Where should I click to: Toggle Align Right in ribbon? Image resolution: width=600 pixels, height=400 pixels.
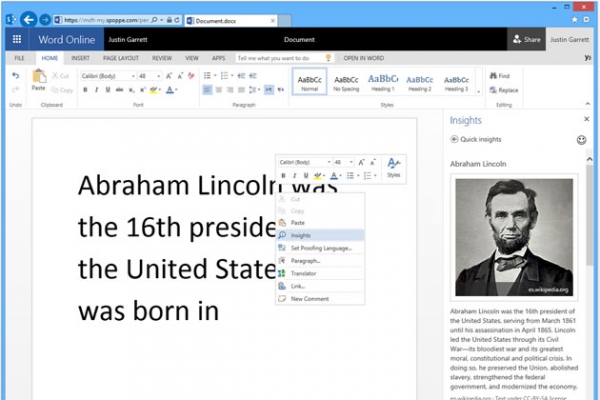click(230, 90)
